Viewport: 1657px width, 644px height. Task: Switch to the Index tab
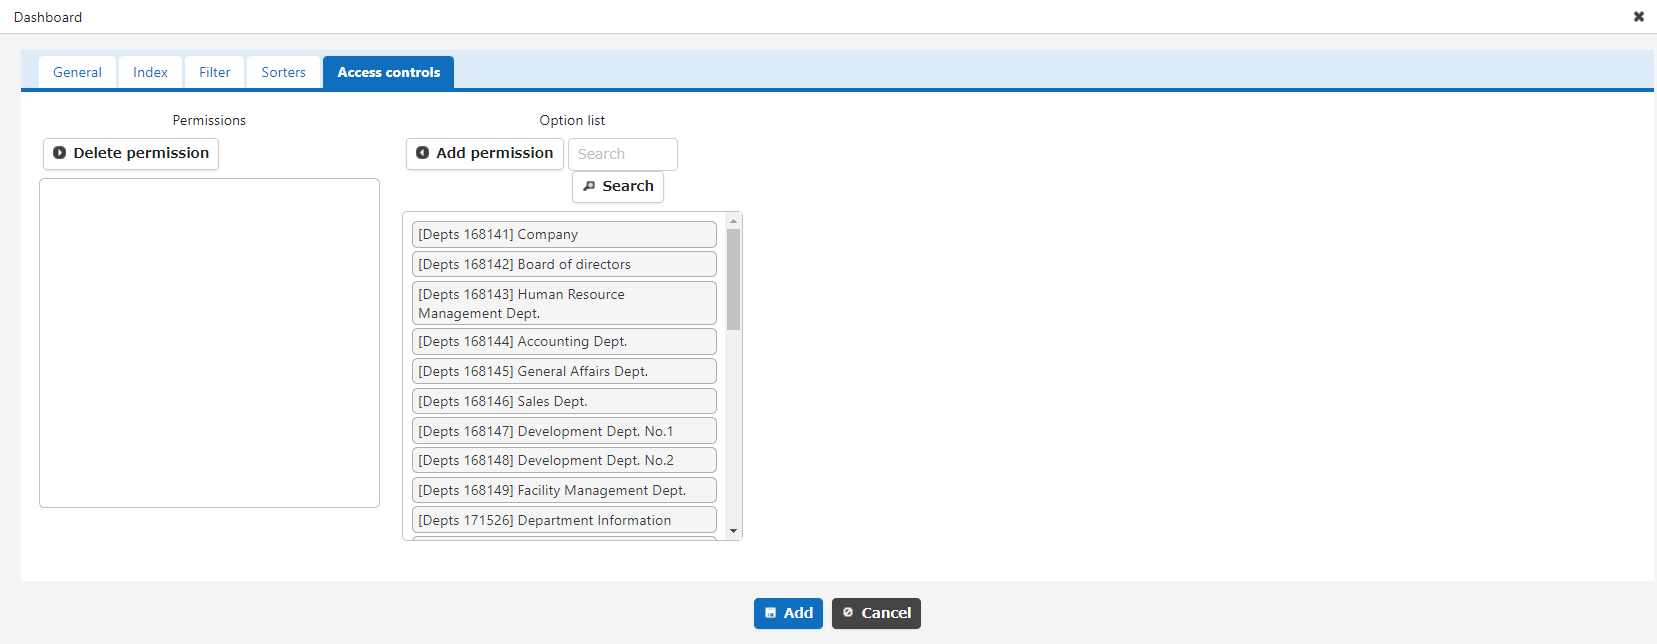(x=150, y=72)
